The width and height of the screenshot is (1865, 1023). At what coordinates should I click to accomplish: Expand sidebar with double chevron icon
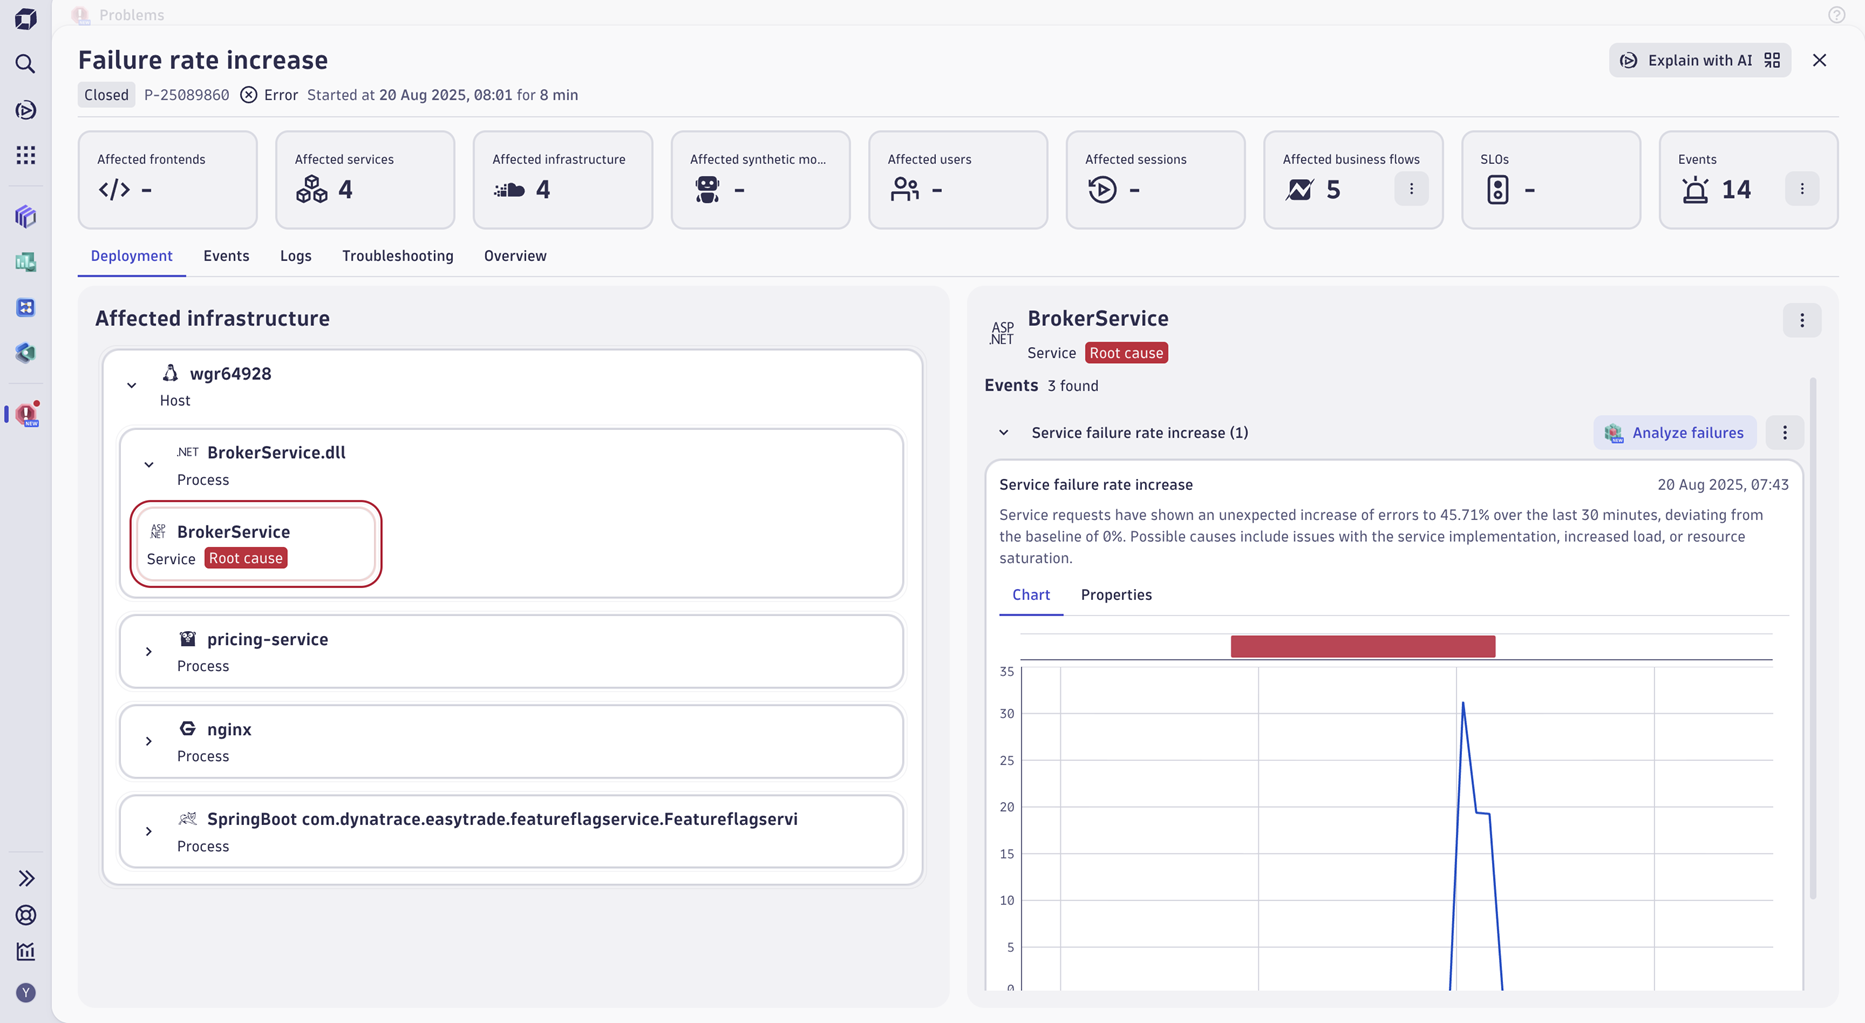point(26,878)
